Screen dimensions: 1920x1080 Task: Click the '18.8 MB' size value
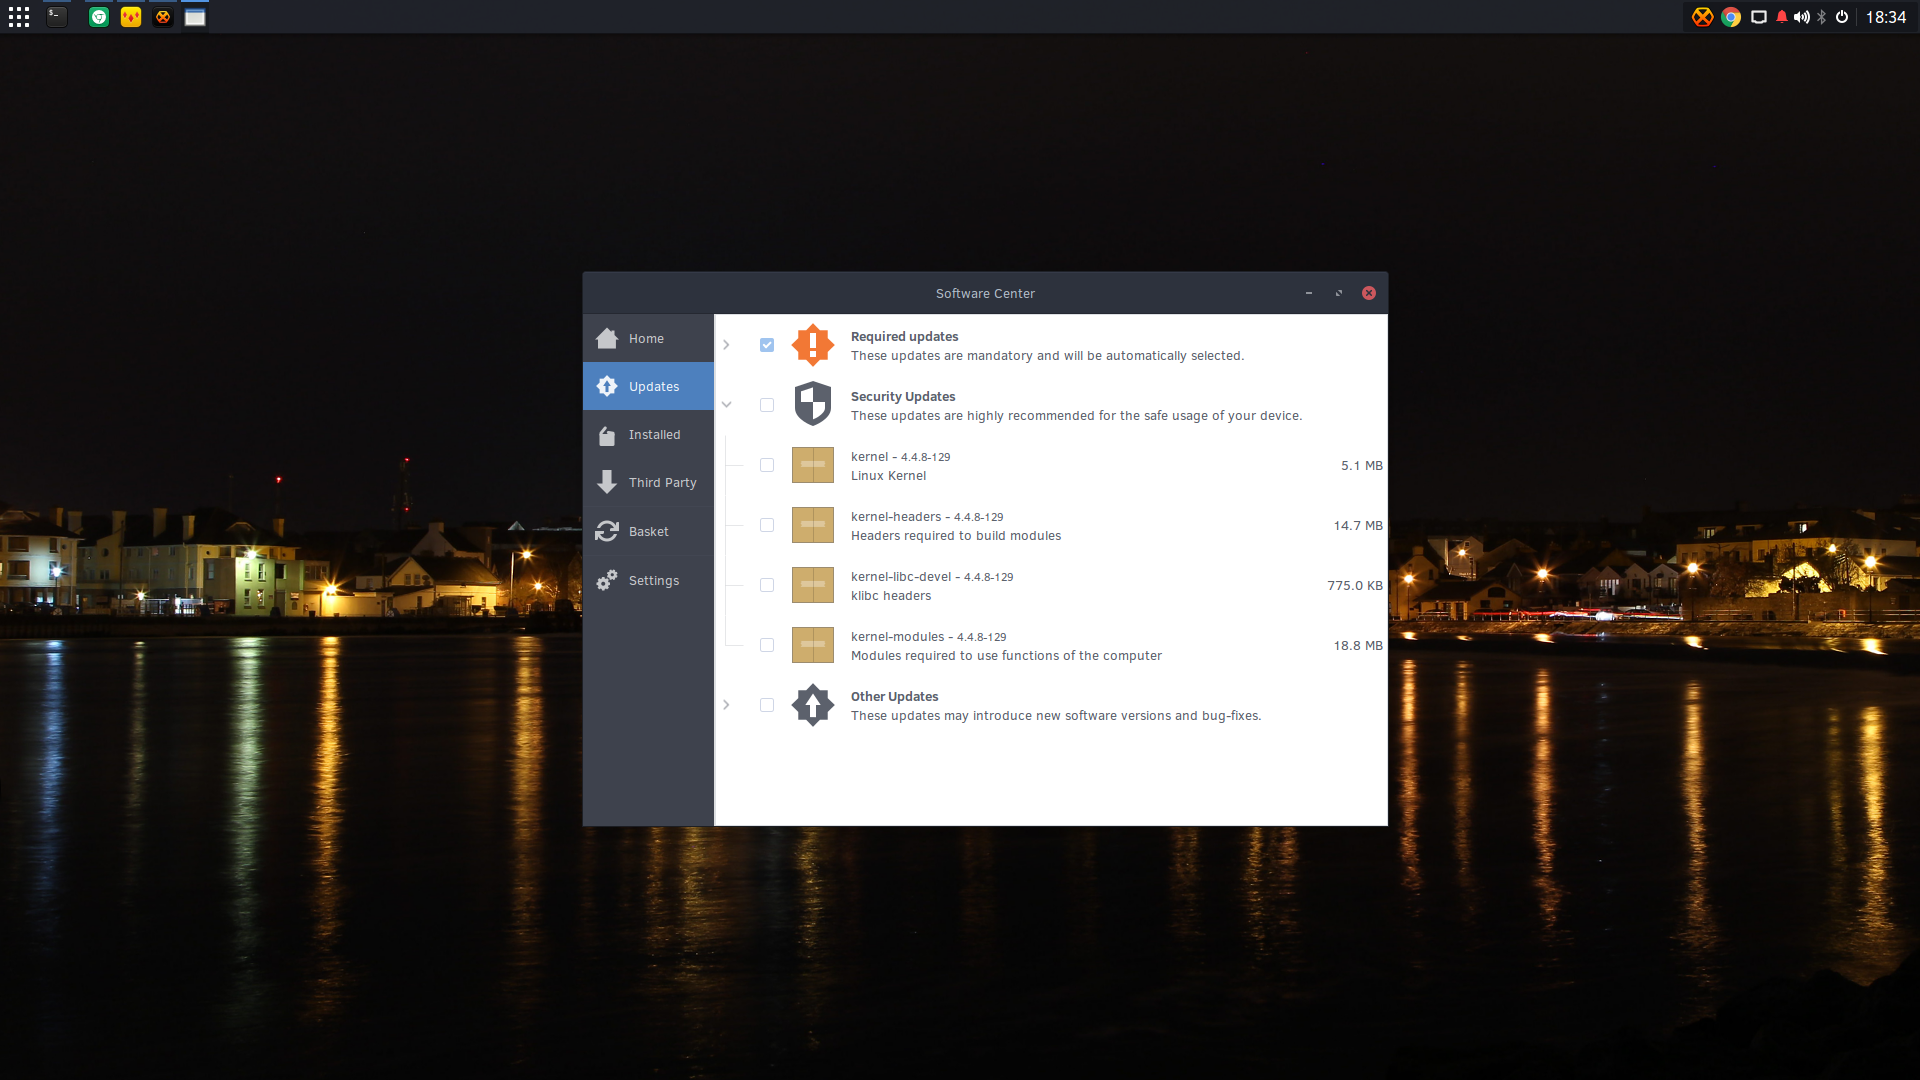tap(1358, 646)
